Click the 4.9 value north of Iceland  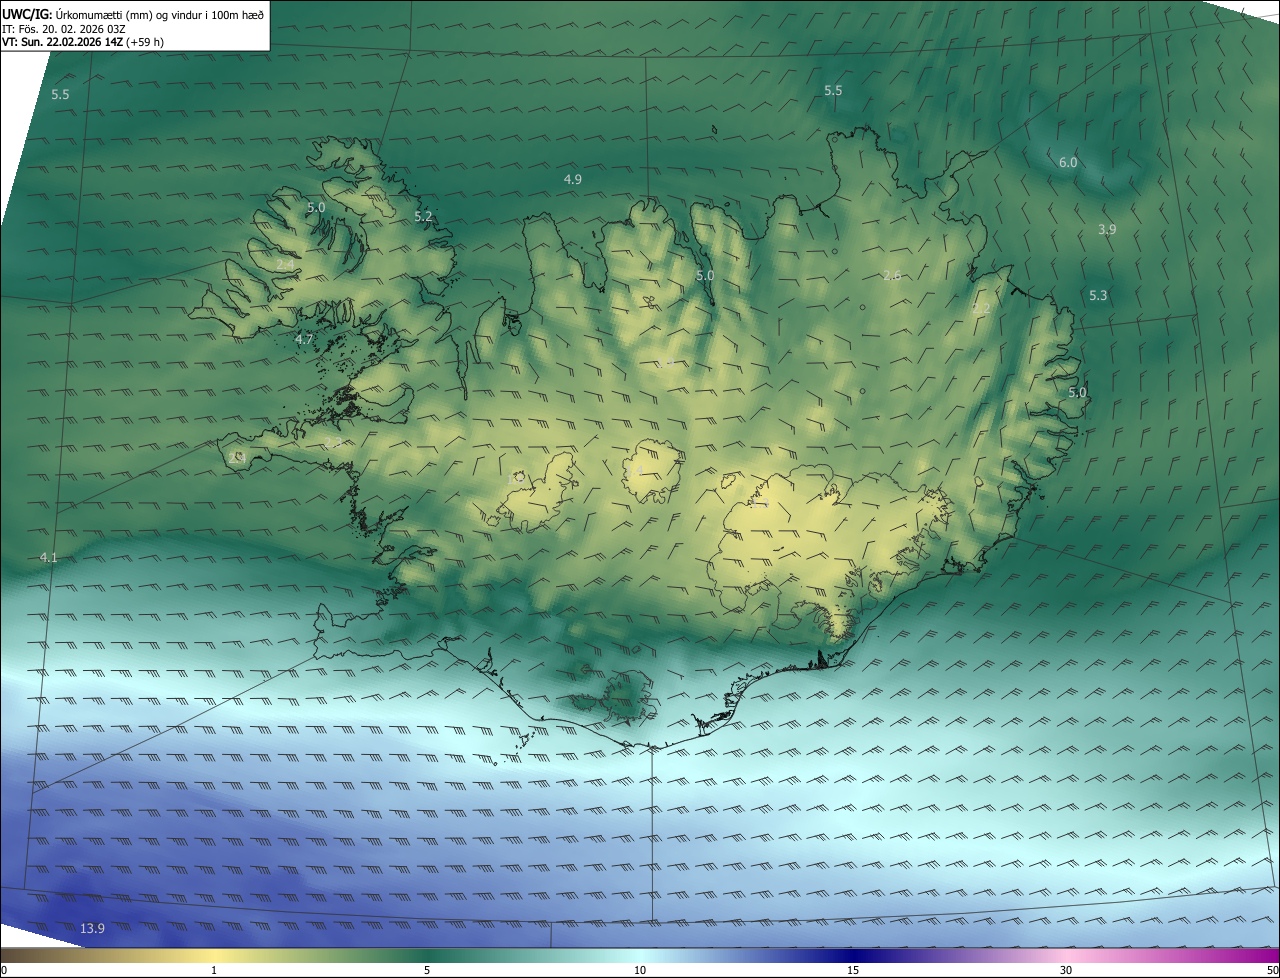pyautogui.click(x=573, y=180)
